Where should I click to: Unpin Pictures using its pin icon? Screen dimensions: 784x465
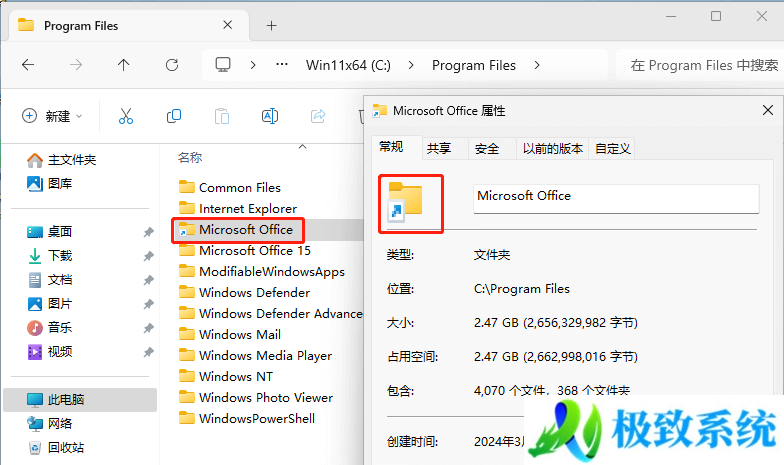coord(148,304)
